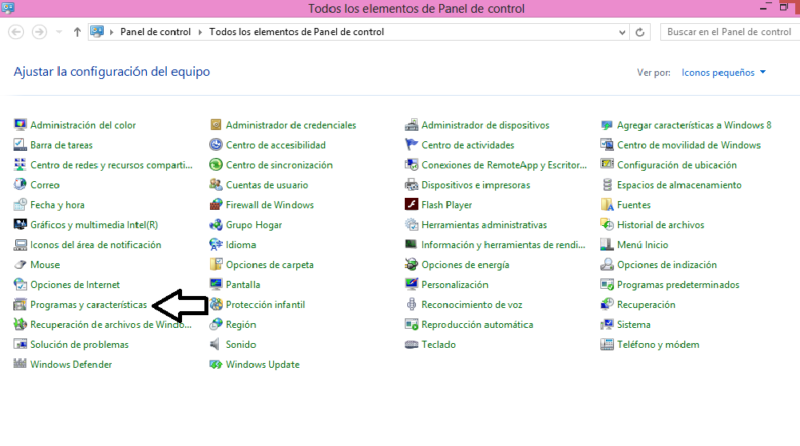Open Gráficos y multimedia Intel(R)
800x446 pixels.
(94, 225)
